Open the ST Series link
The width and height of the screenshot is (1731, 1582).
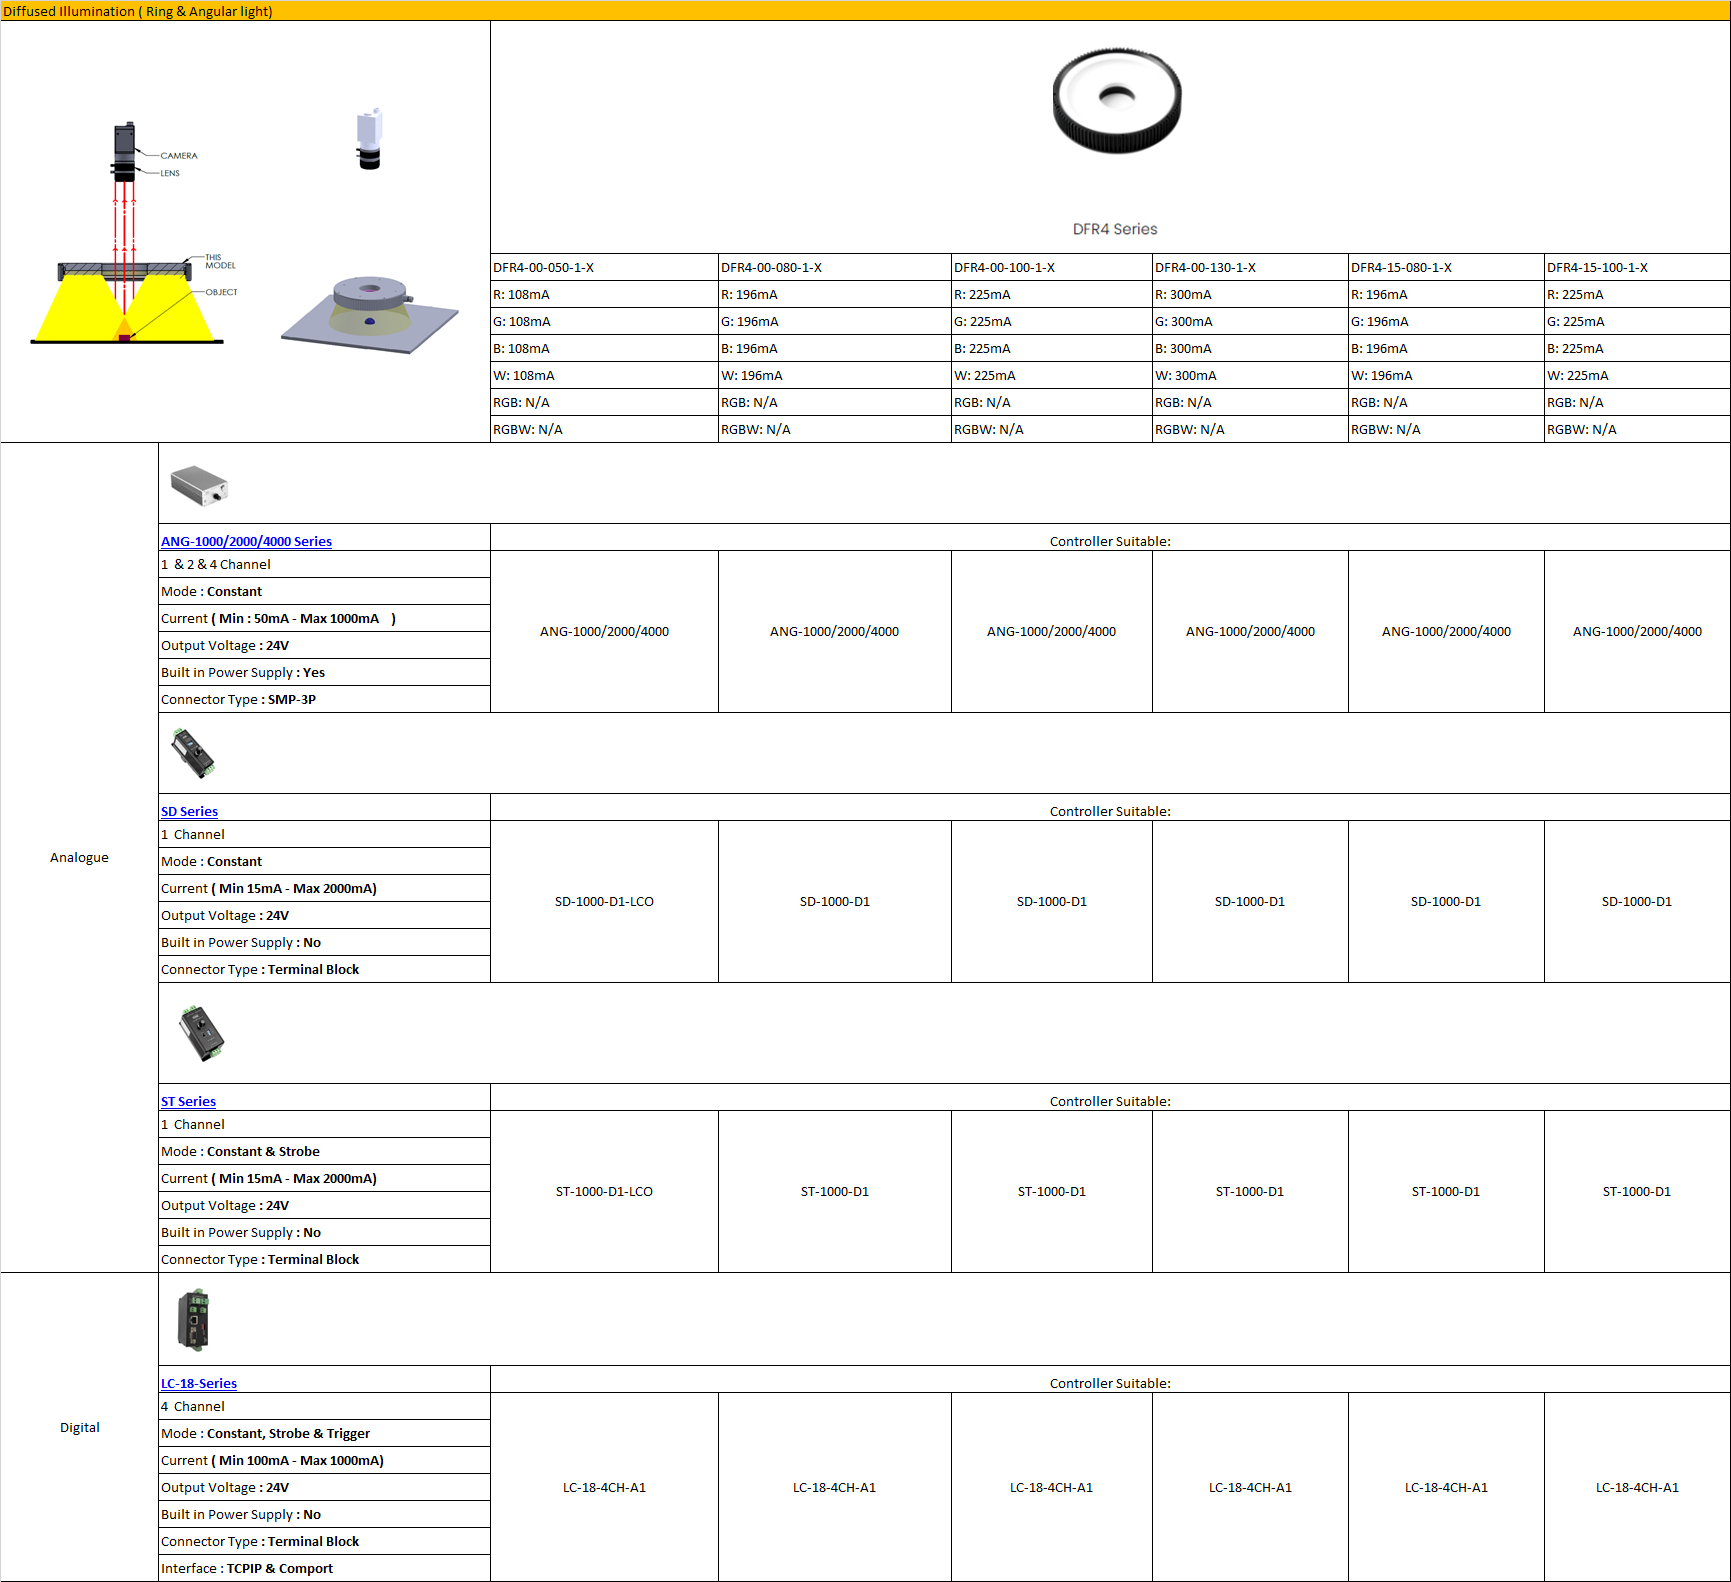[x=188, y=1101]
